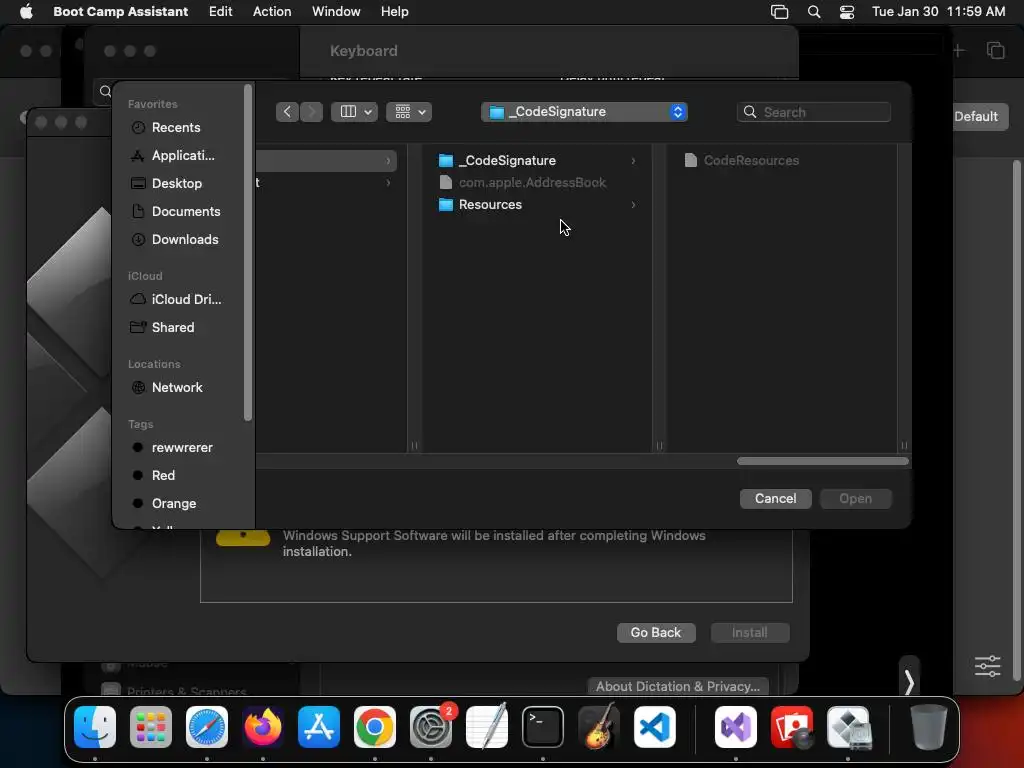Click the Open button in dialog
The image size is (1024, 768).
point(856,498)
